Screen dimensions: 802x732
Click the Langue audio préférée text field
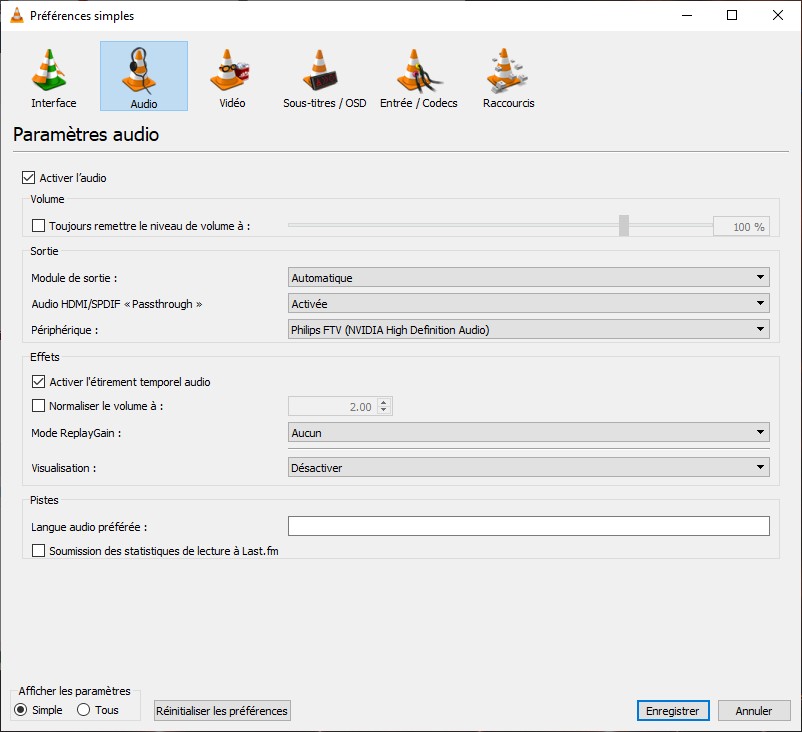(528, 526)
